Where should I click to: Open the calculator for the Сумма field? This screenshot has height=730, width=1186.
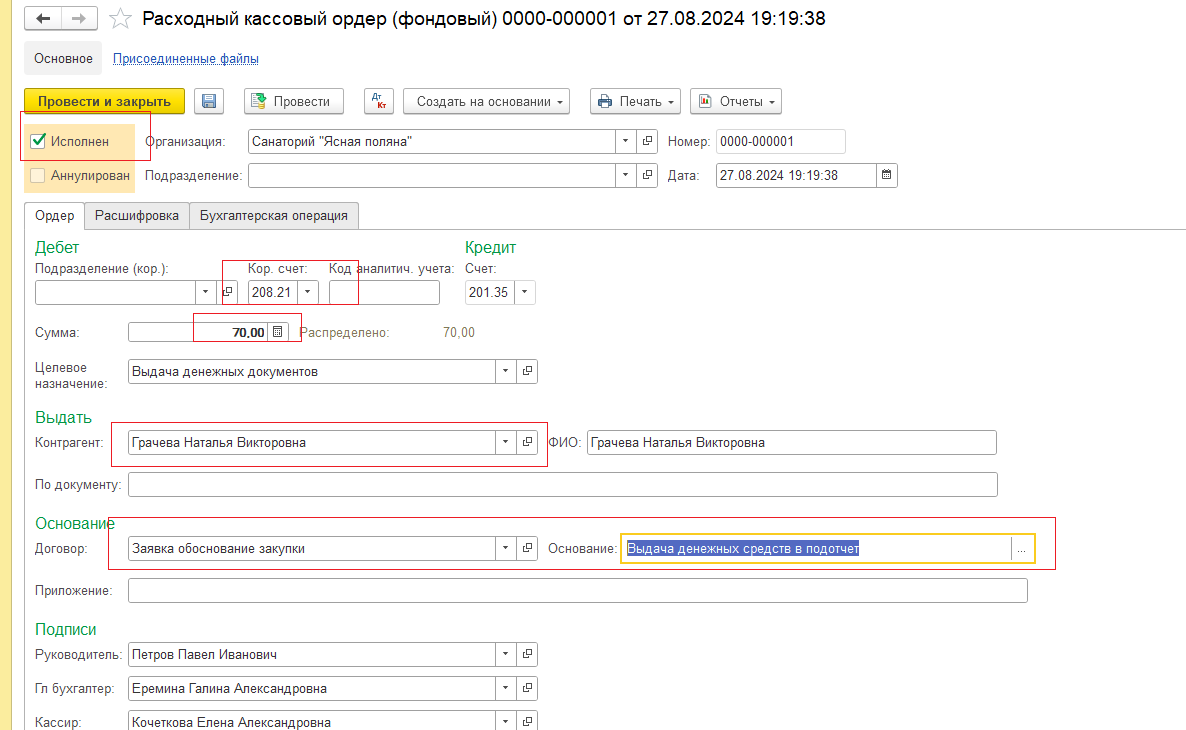coord(278,332)
